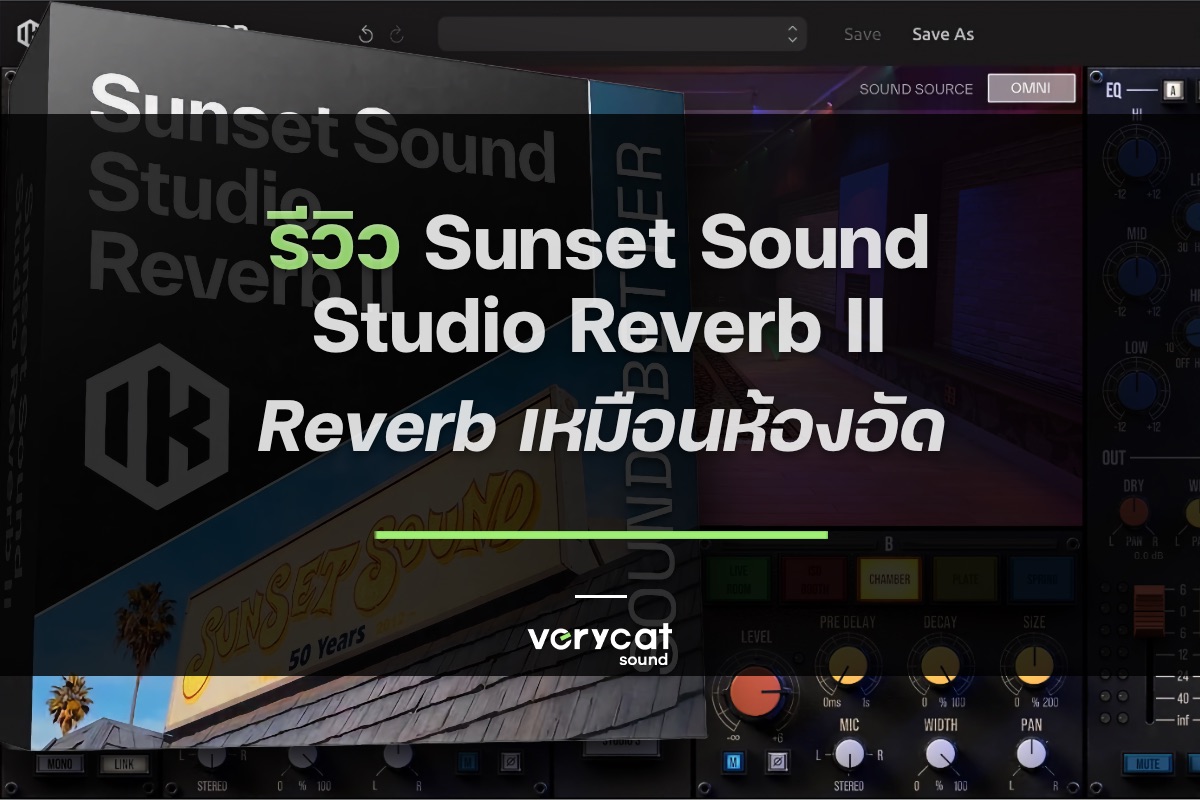Select the SPRING reverb type
Viewport: 1200px width, 800px height.
click(1041, 578)
